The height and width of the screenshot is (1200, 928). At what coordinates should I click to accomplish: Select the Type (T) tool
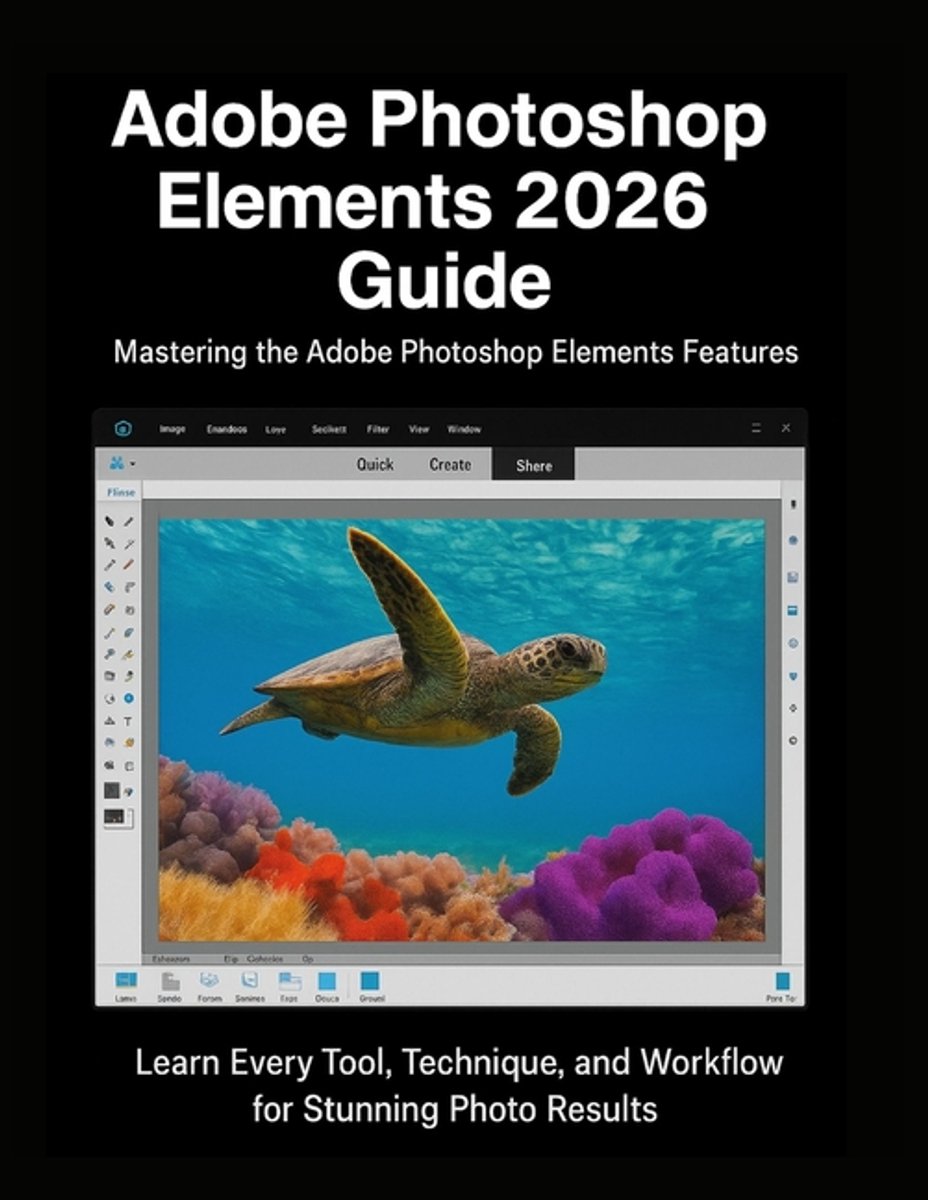(x=129, y=720)
